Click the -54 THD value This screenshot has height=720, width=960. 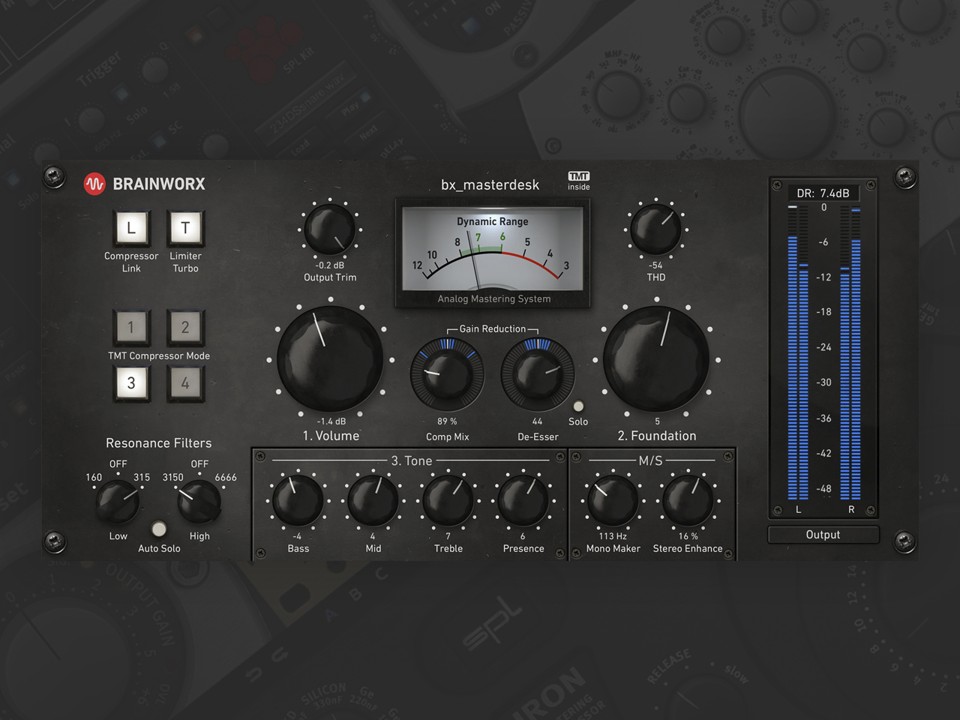[x=656, y=265]
